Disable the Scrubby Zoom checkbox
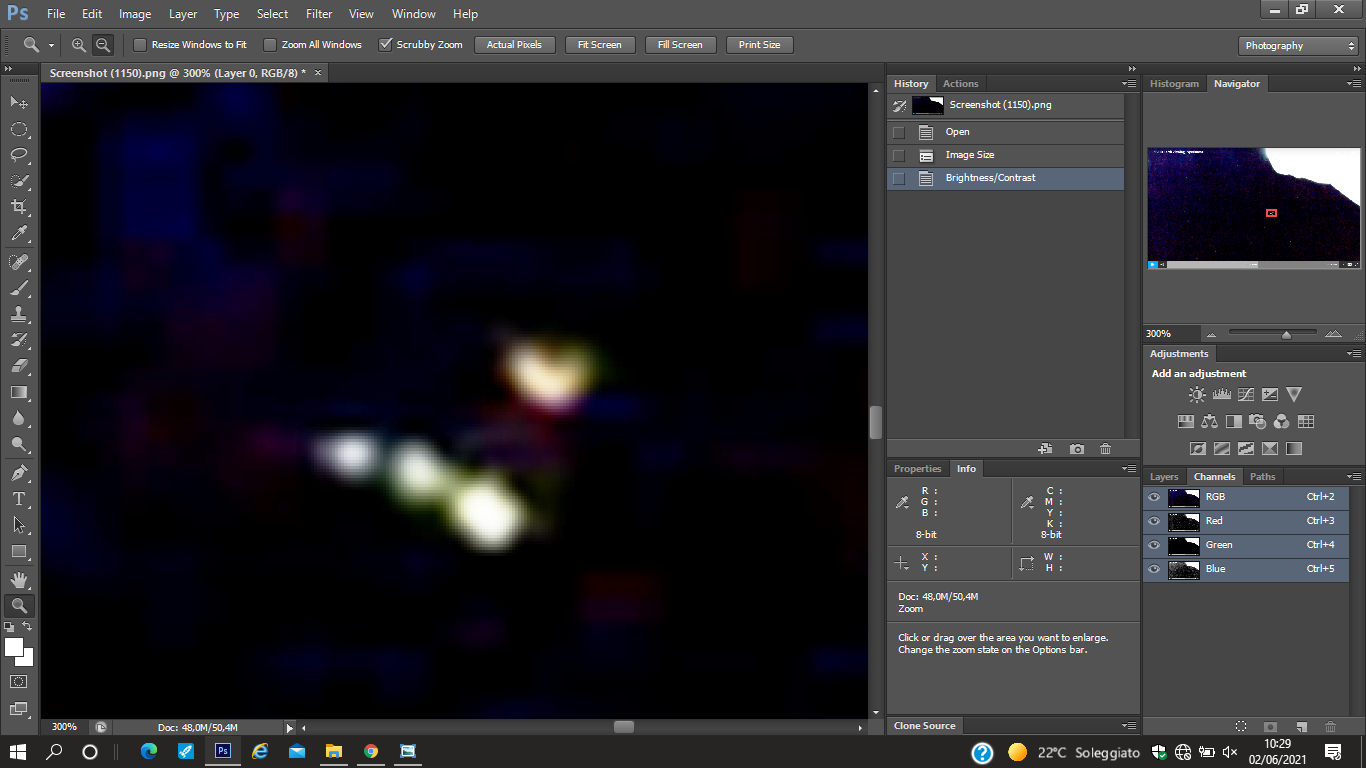This screenshot has width=1366, height=768. click(x=385, y=45)
